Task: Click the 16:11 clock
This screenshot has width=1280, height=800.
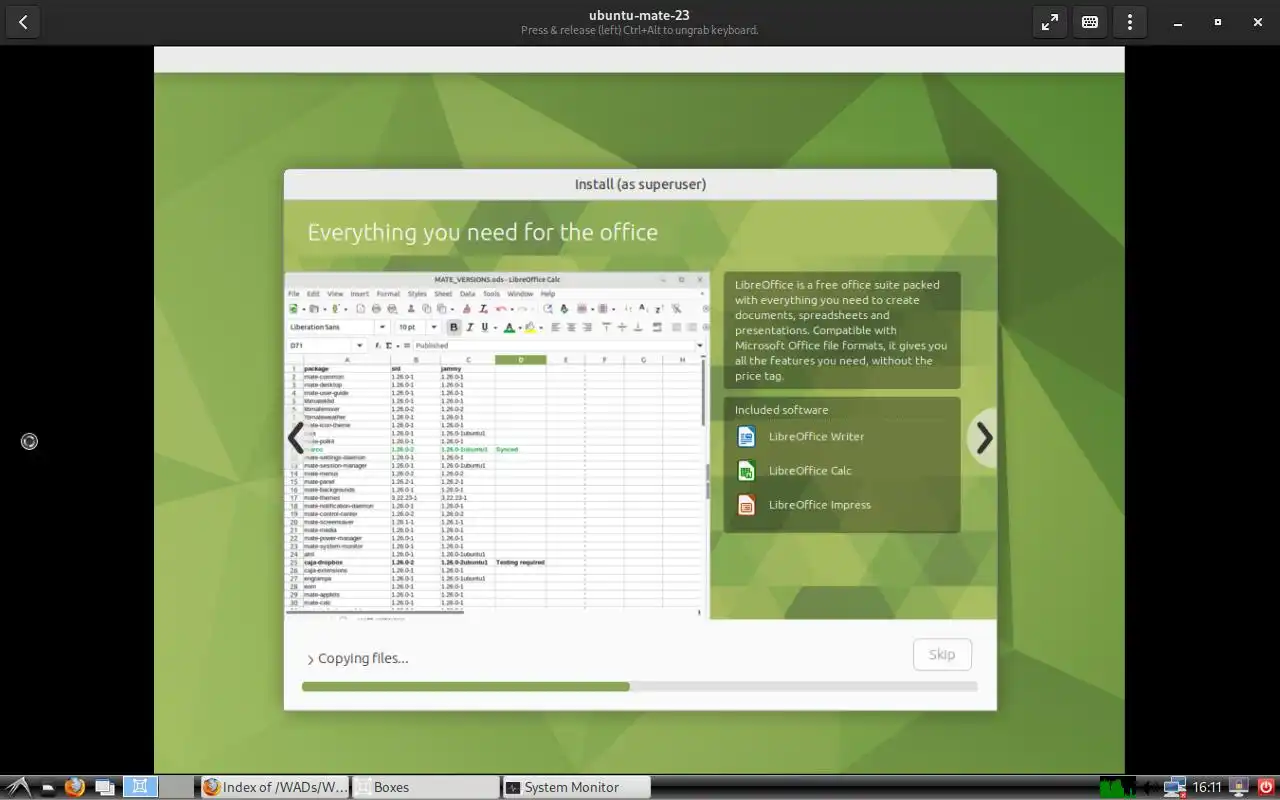Action: click(x=1208, y=788)
